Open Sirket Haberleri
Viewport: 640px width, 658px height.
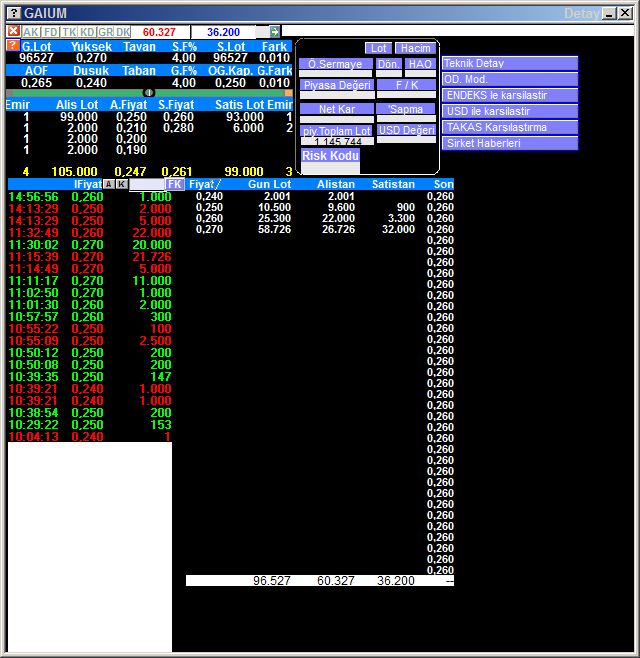click(x=510, y=143)
